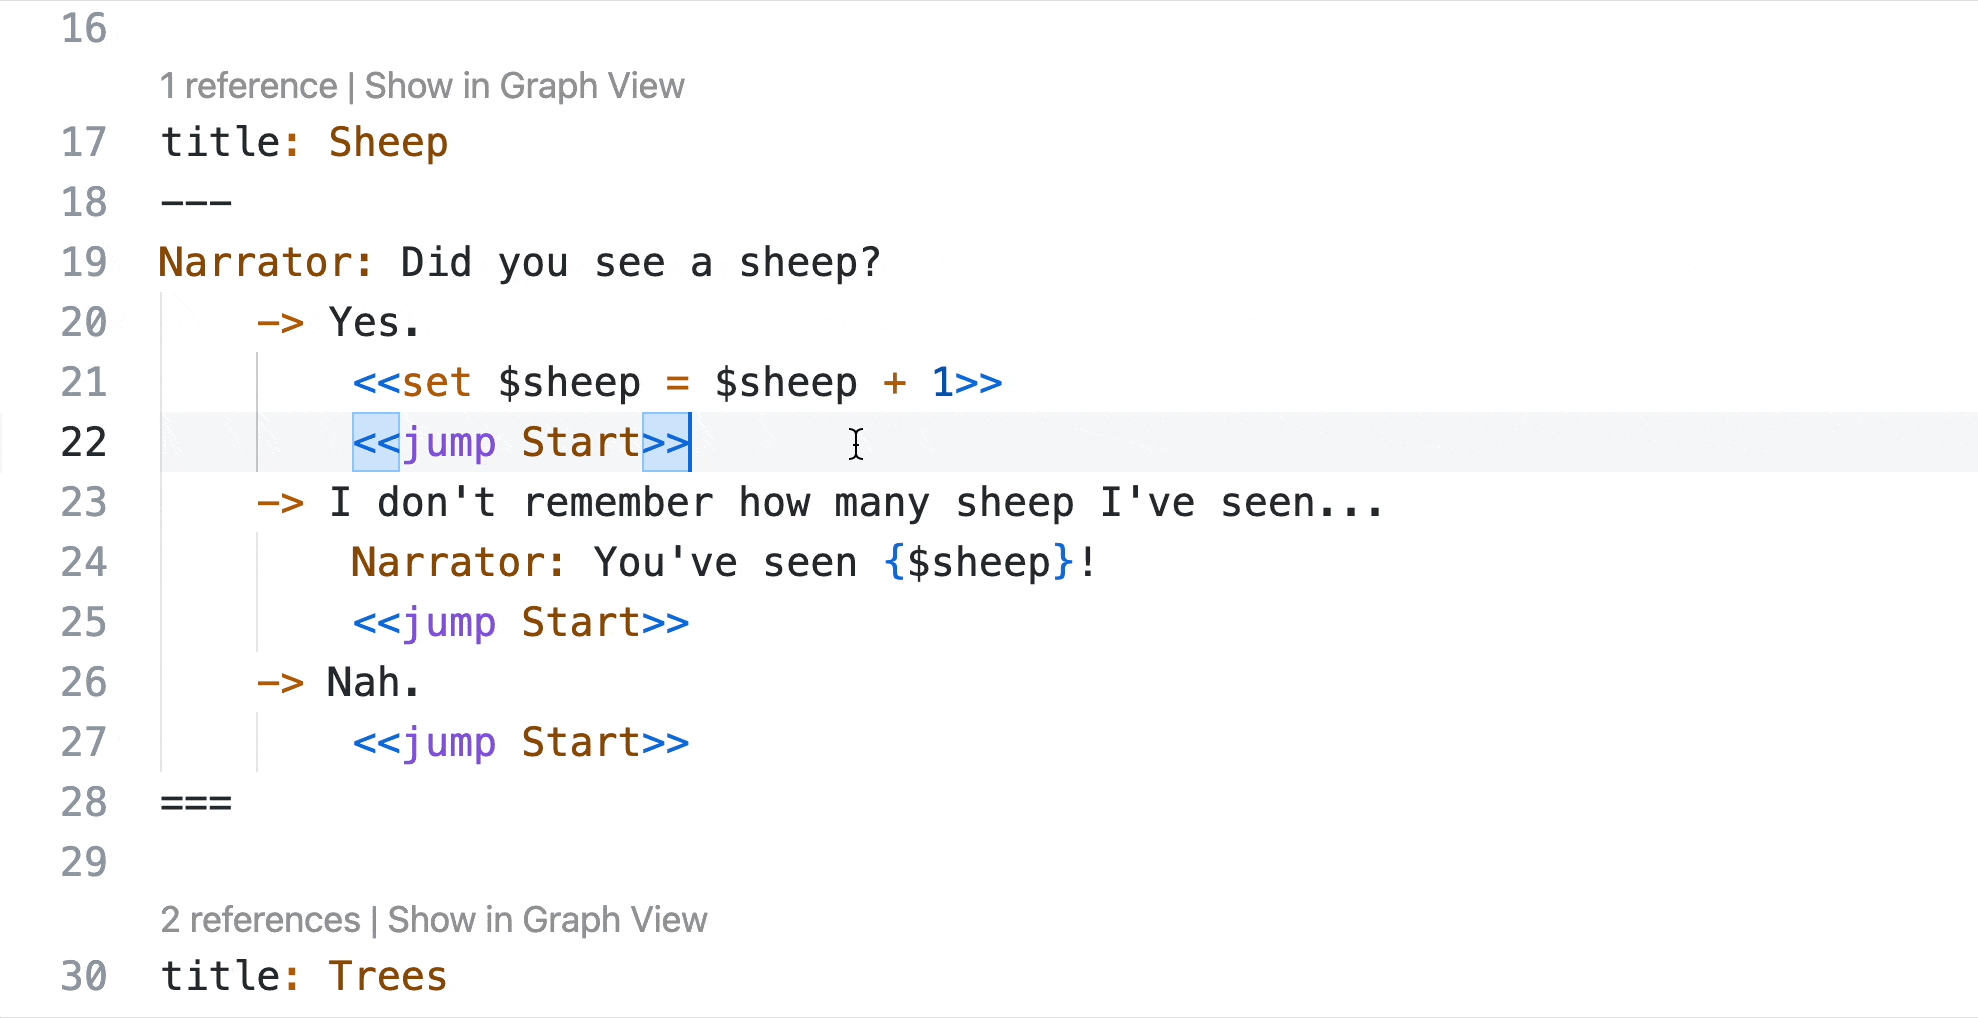Place cursor on the "Trees" title value
Image resolution: width=1978 pixels, height=1018 pixels.
coord(388,976)
